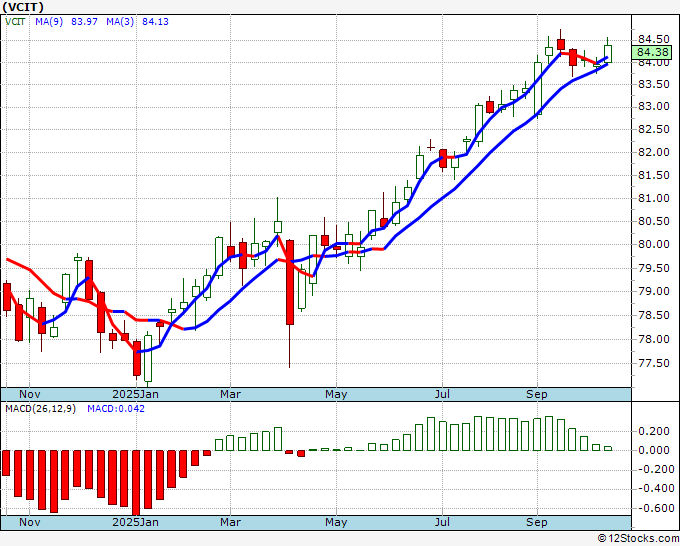Click the 80.50 price axis label
The image size is (680, 546).
653,221
